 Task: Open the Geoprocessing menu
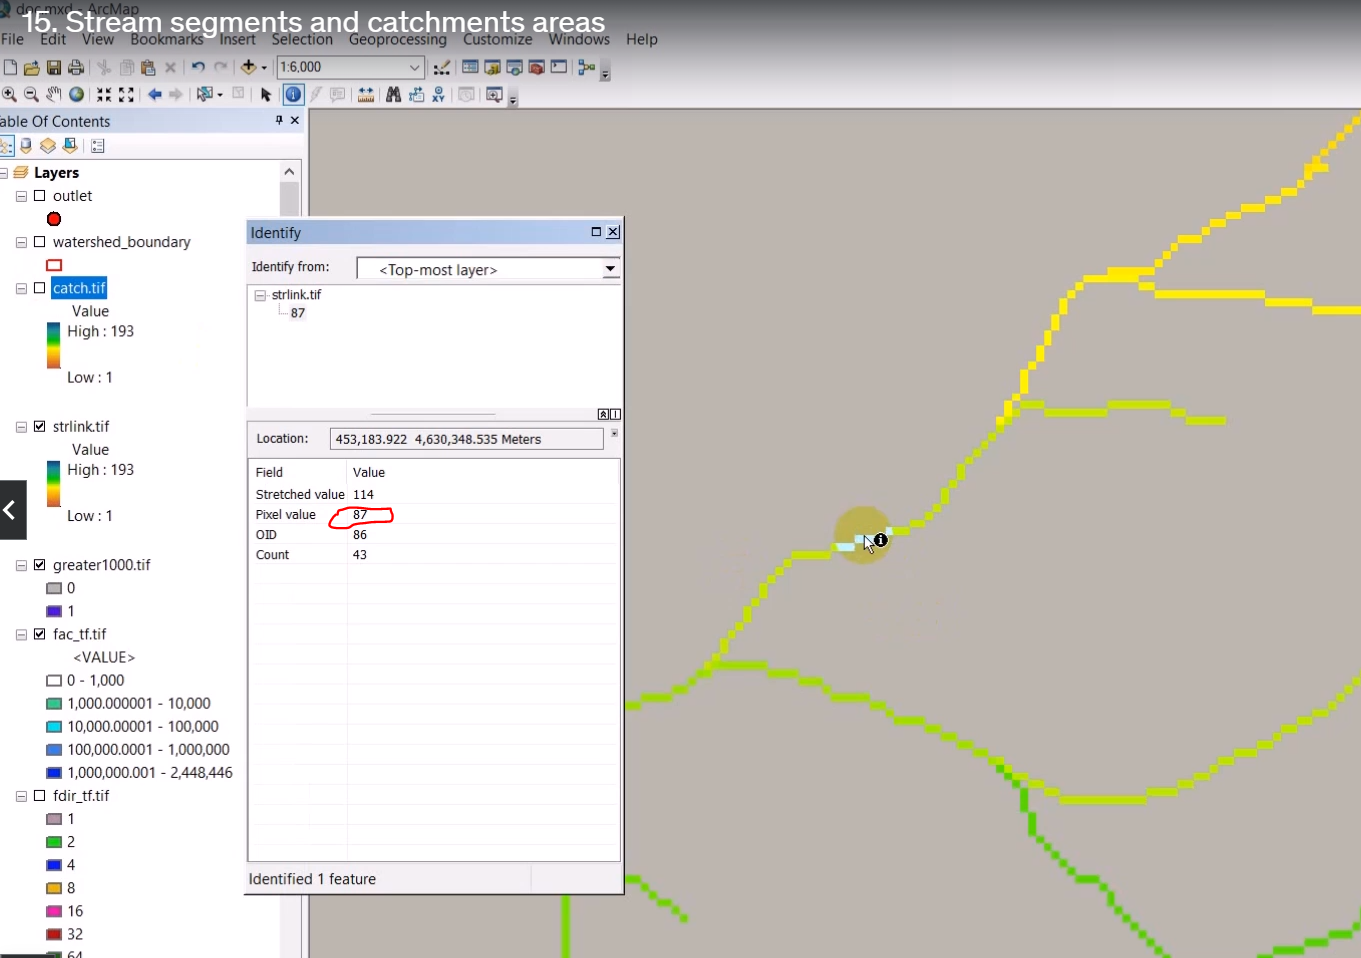click(397, 40)
